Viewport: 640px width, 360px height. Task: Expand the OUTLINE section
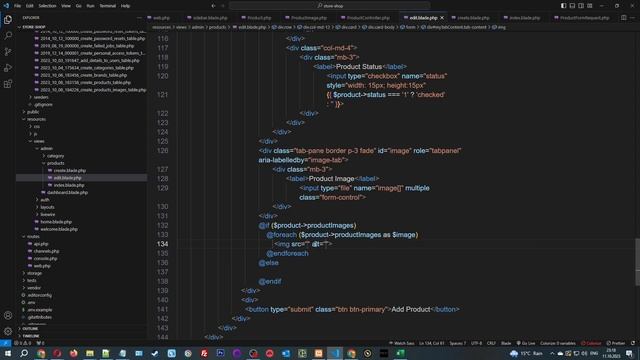30,329
